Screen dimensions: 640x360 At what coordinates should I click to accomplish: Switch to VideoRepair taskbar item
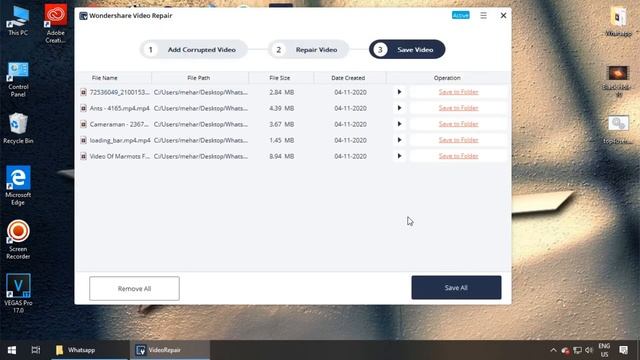pyautogui.click(x=170, y=350)
